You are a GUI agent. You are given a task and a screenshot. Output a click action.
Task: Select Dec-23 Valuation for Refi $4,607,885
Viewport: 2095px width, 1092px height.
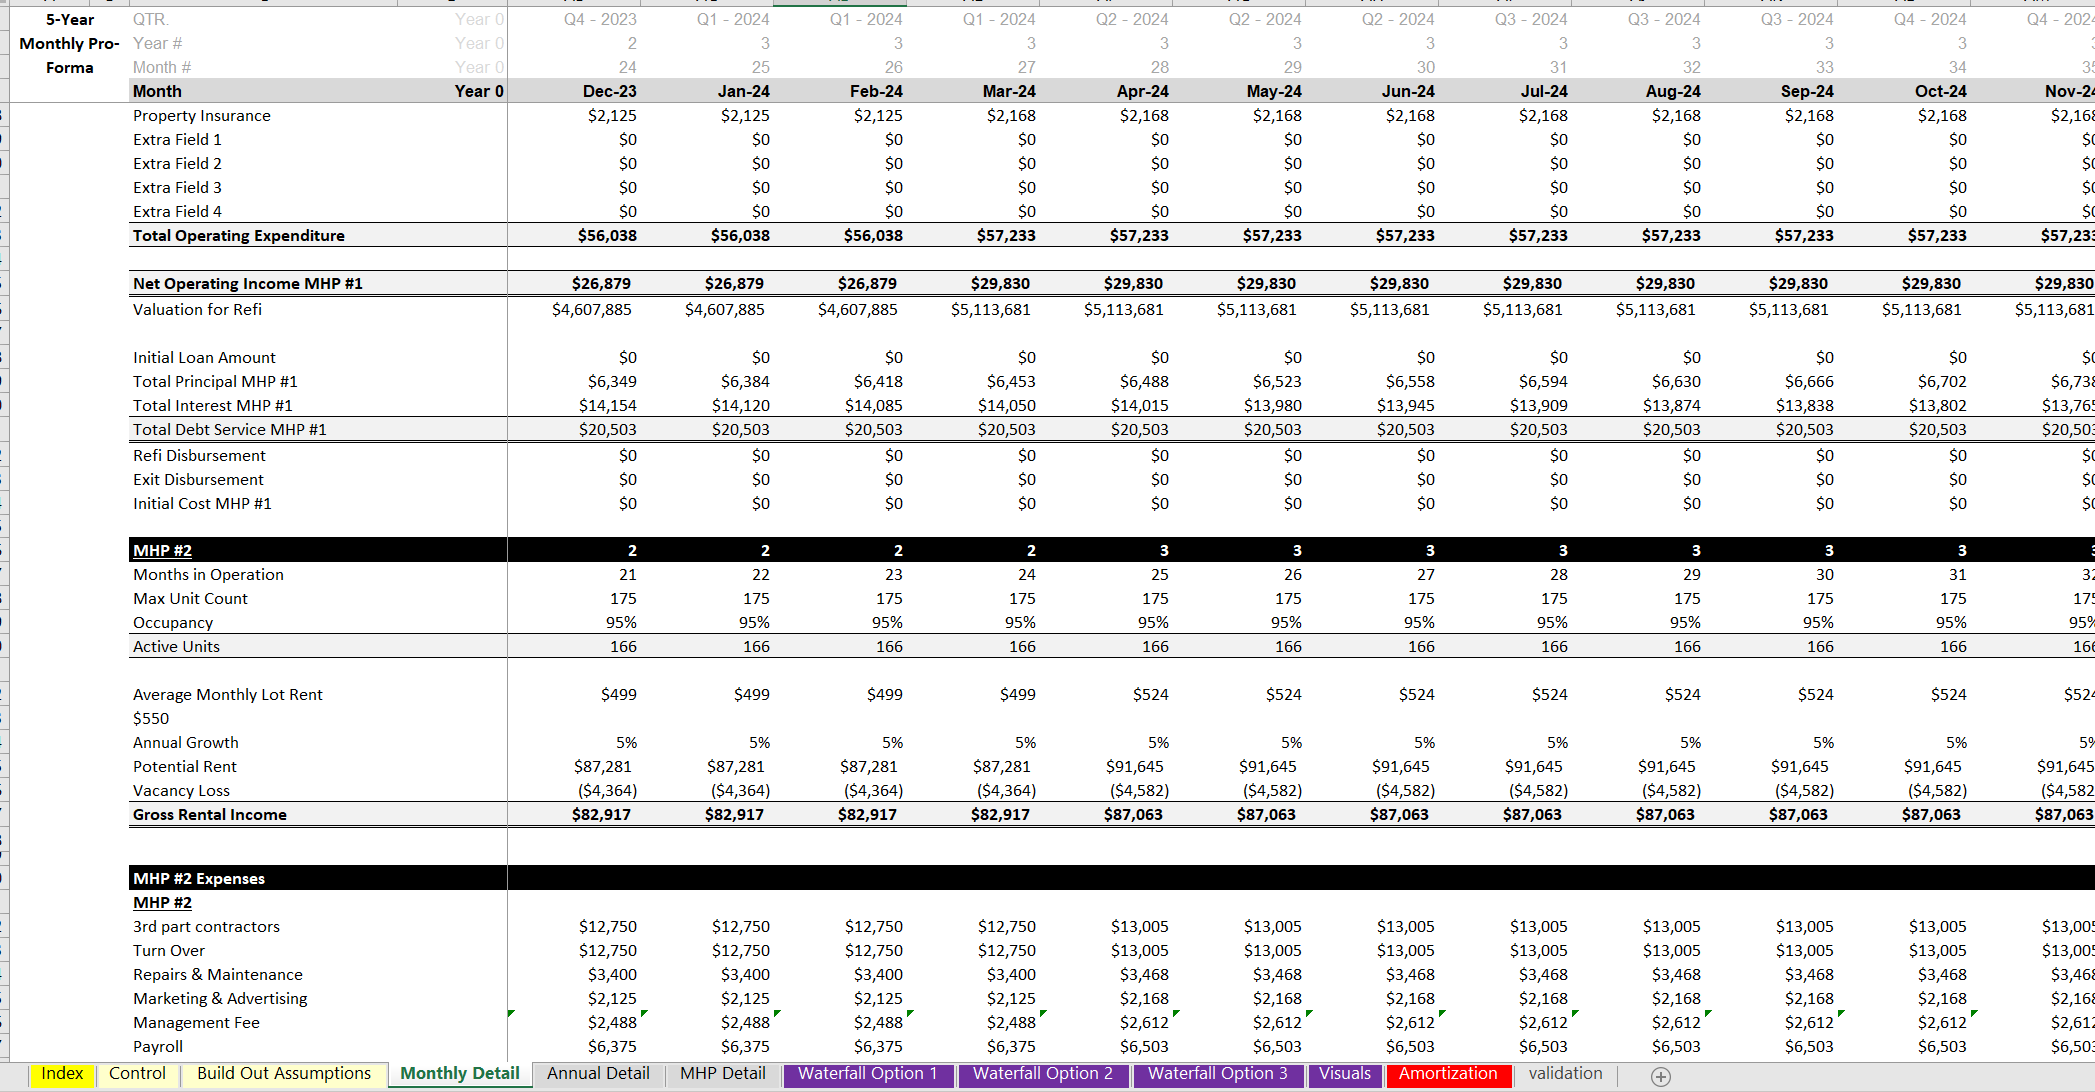592,310
